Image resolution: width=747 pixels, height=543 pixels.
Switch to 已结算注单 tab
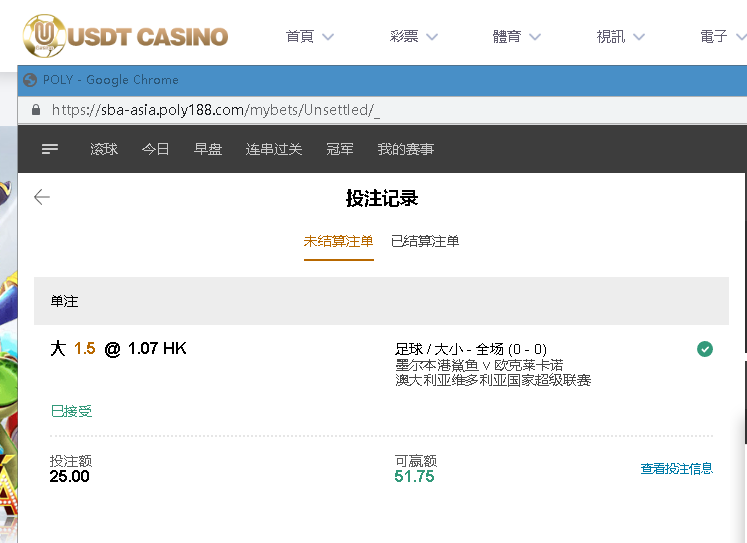coord(425,241)
